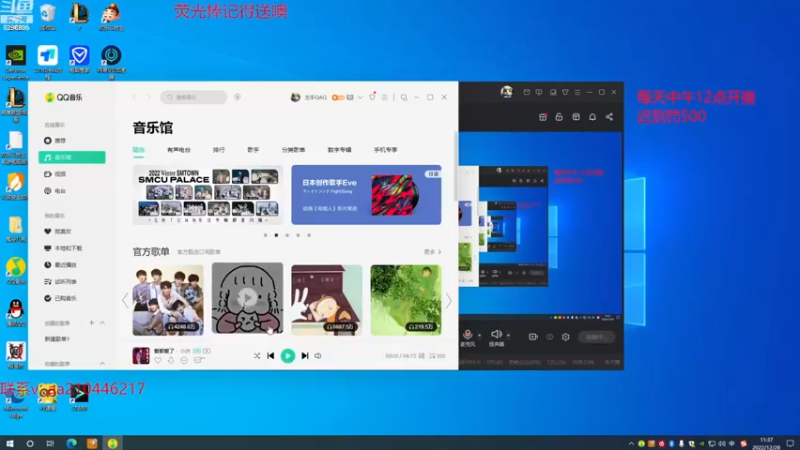Click the search music input field

(x=193, y=97)
